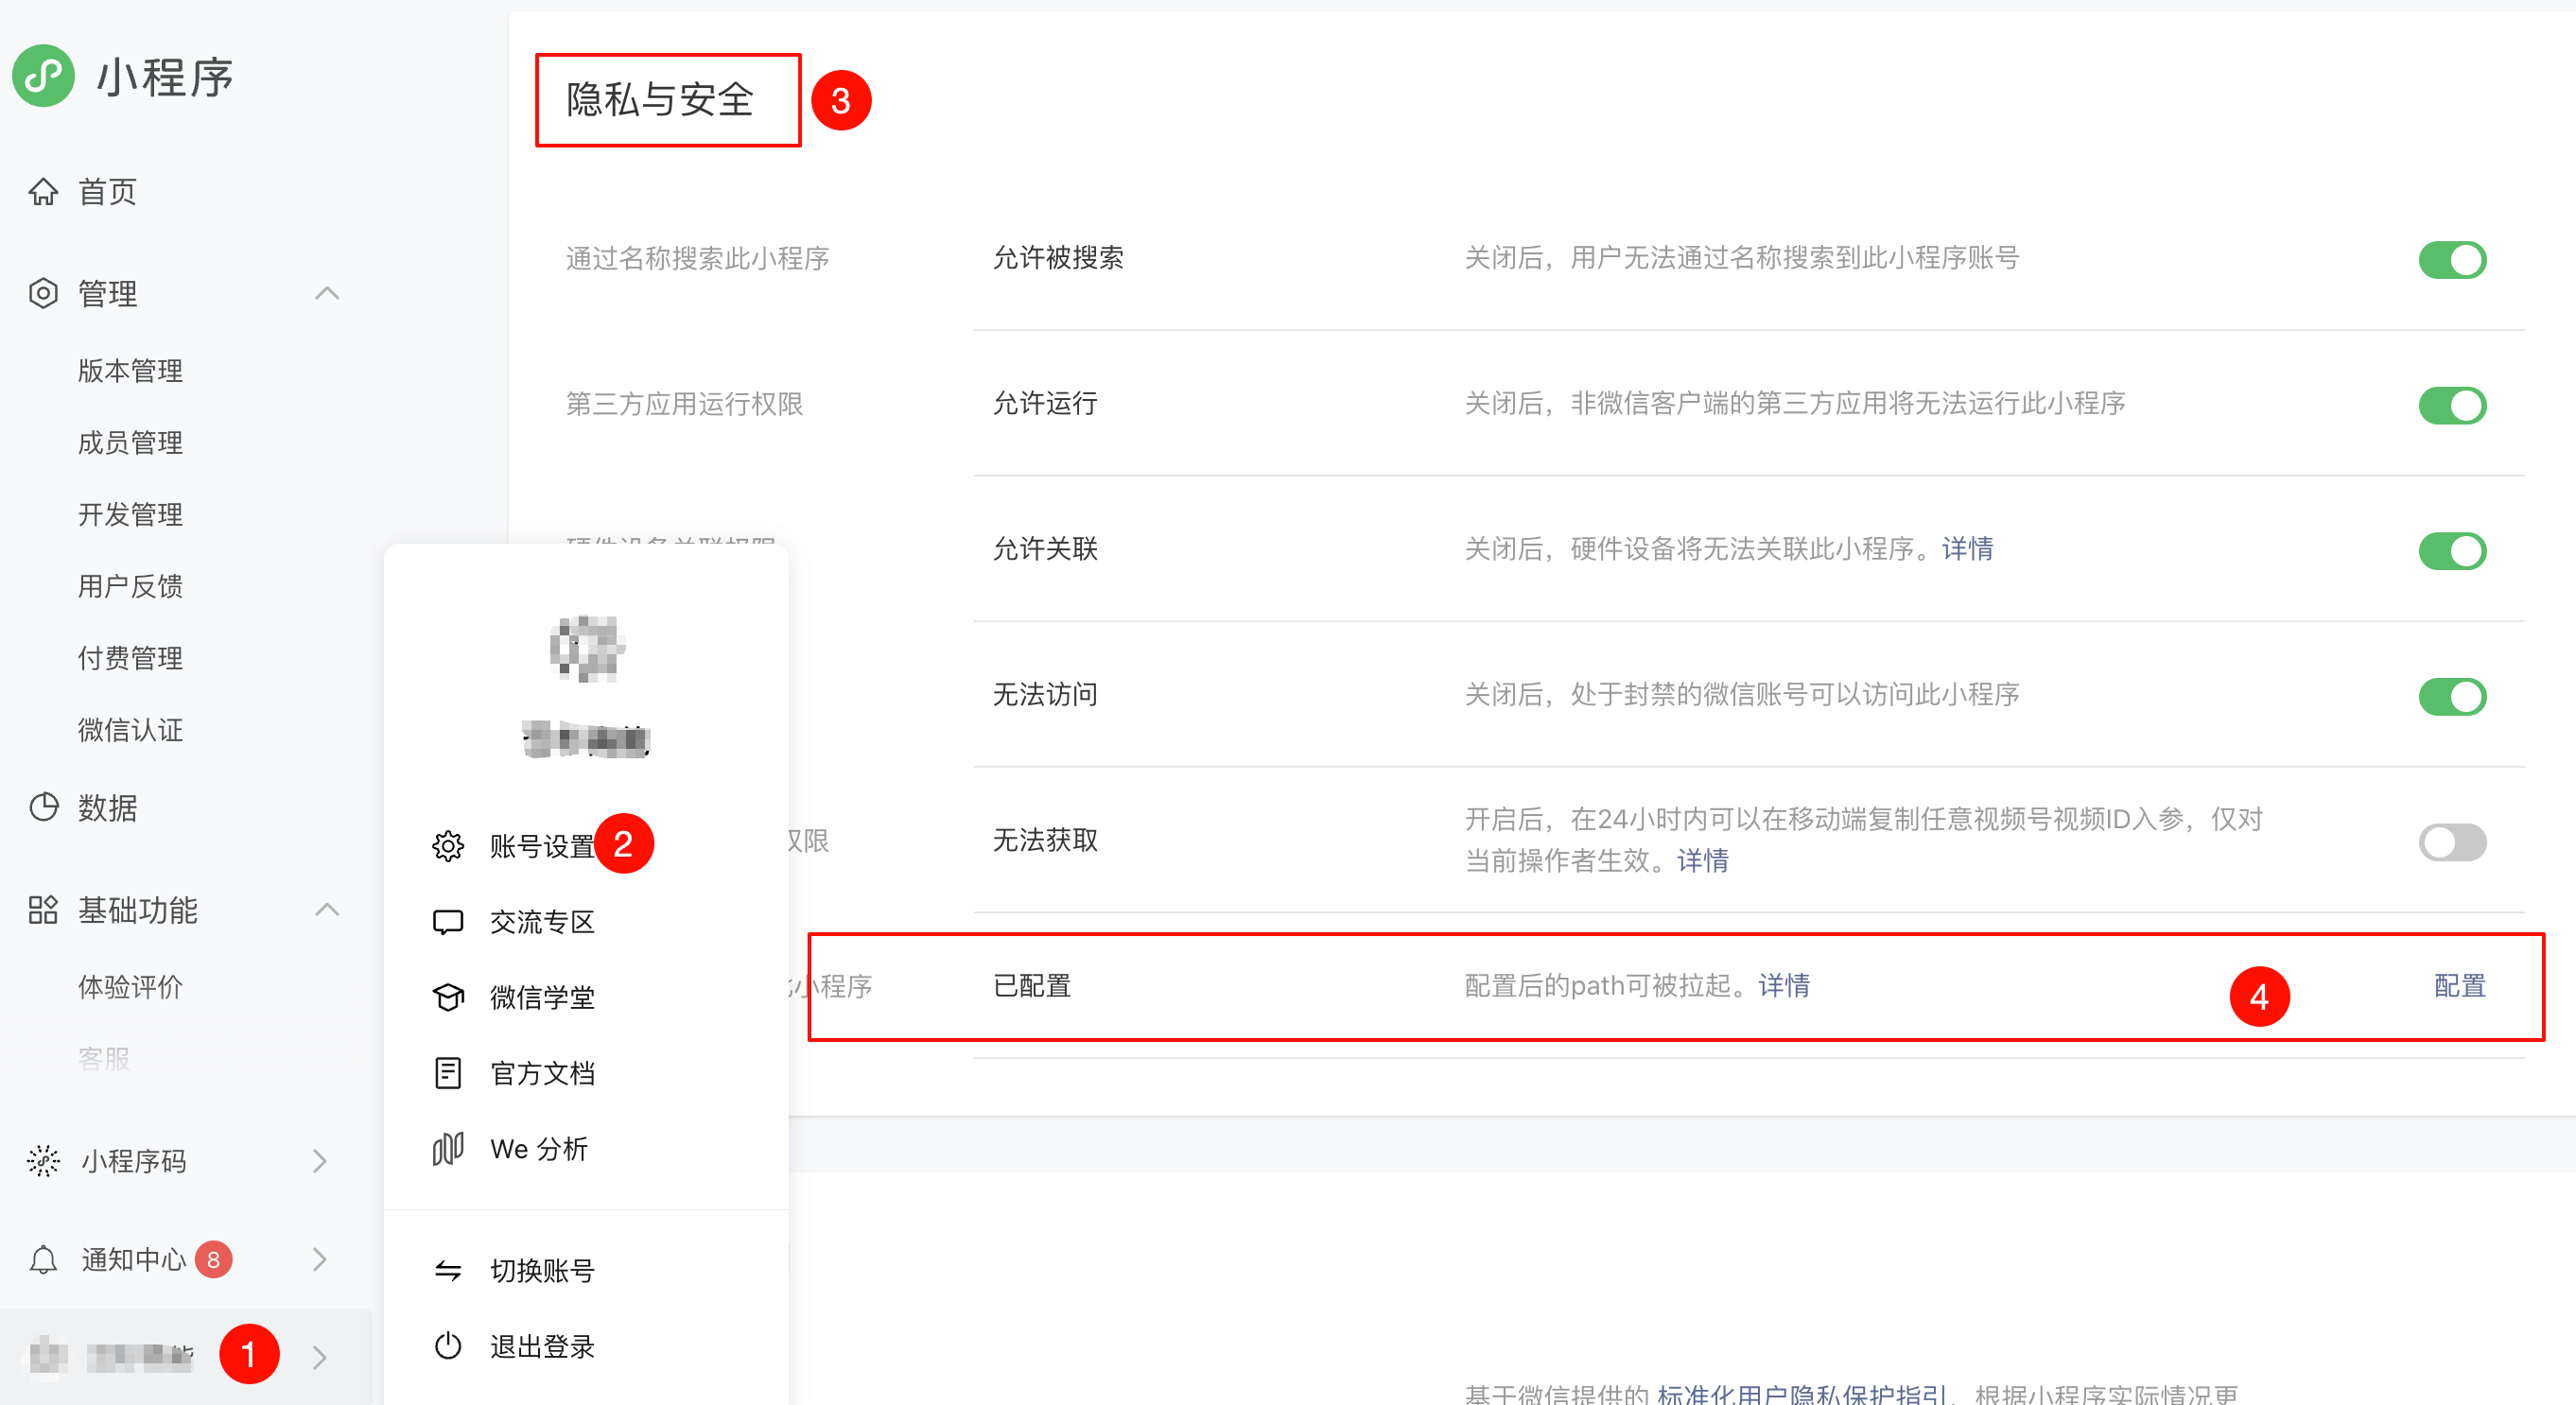Click the 数据 data analytics icon
The width and height of the screenshot is (2576, 1405).
pyautogui.click(x=44, y=808)
